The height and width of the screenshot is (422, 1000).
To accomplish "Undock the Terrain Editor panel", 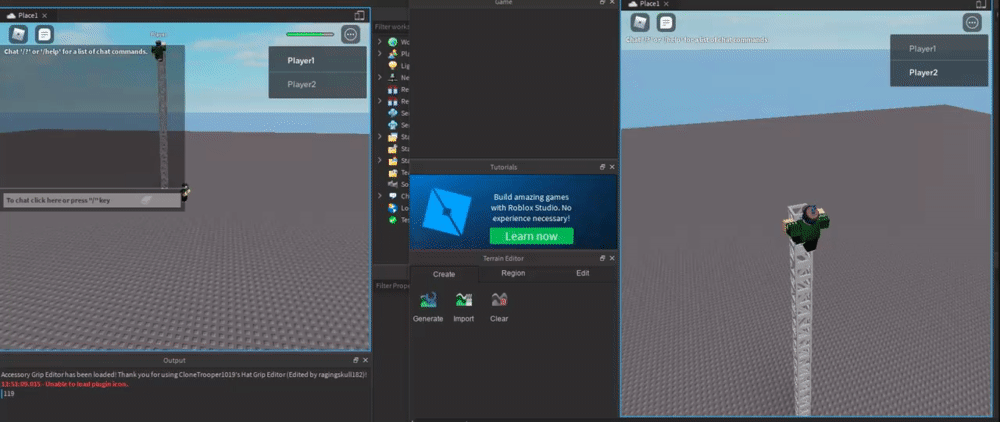I will 603,258.
